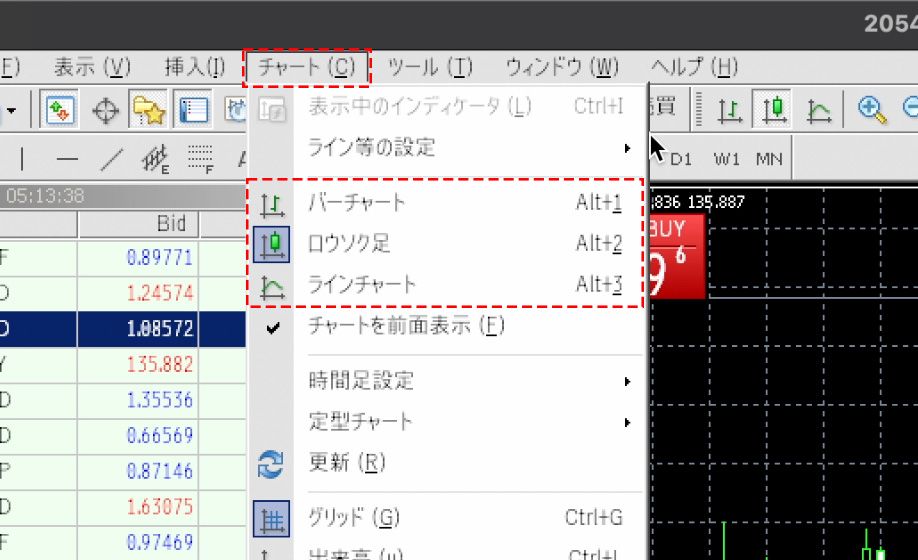The width and height of the screenshot is (918, 560).
Task: Select the line chart toolbar icon
Action: 819,109
